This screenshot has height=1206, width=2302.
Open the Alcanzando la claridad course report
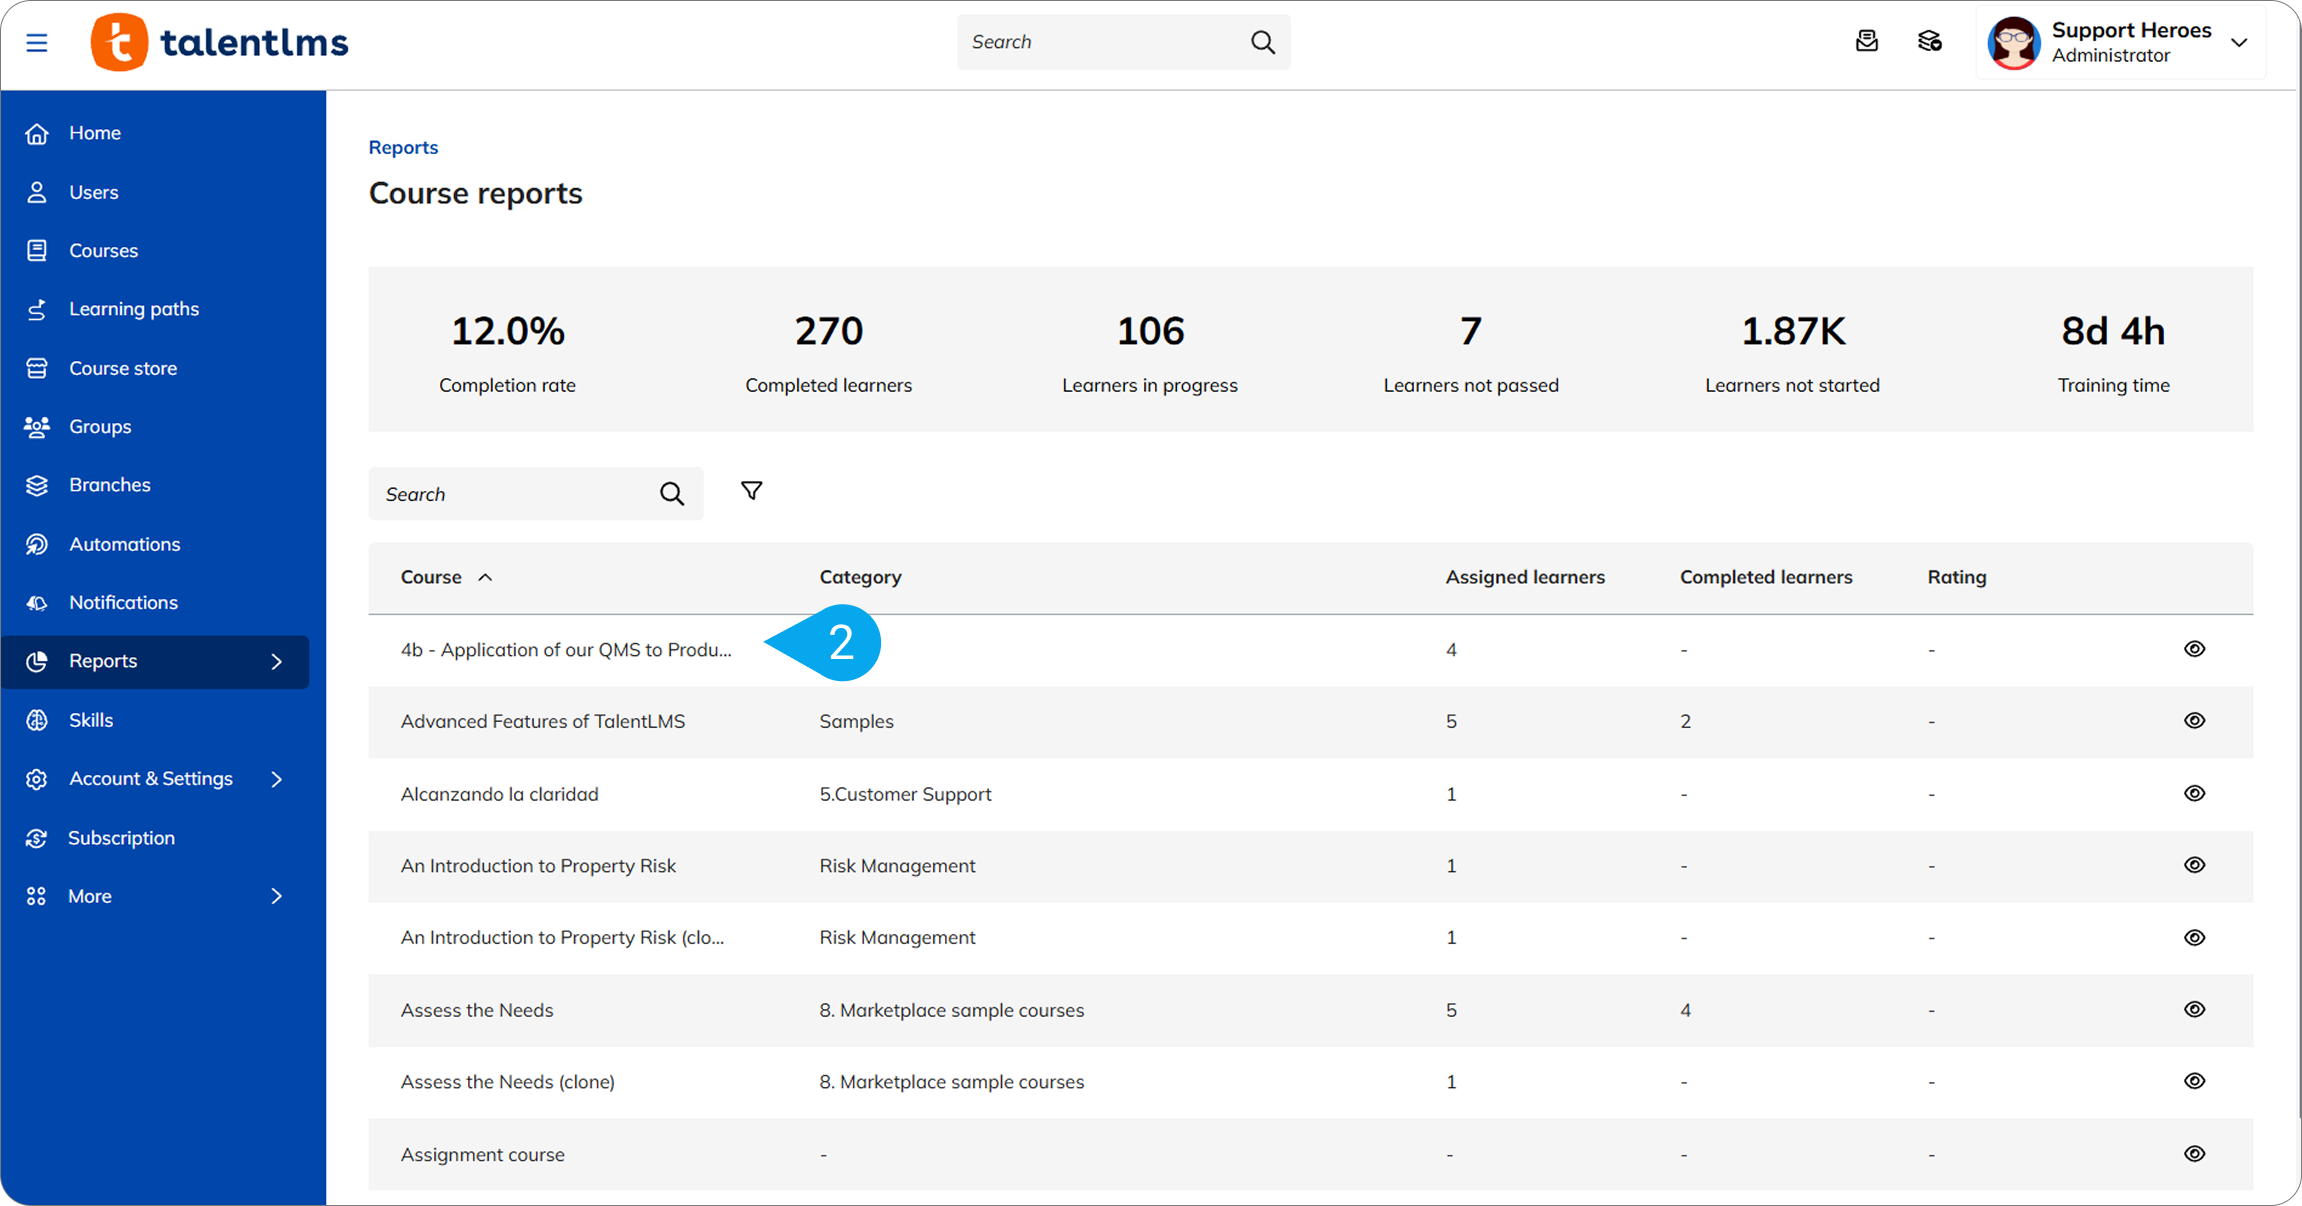click(499, 794)
